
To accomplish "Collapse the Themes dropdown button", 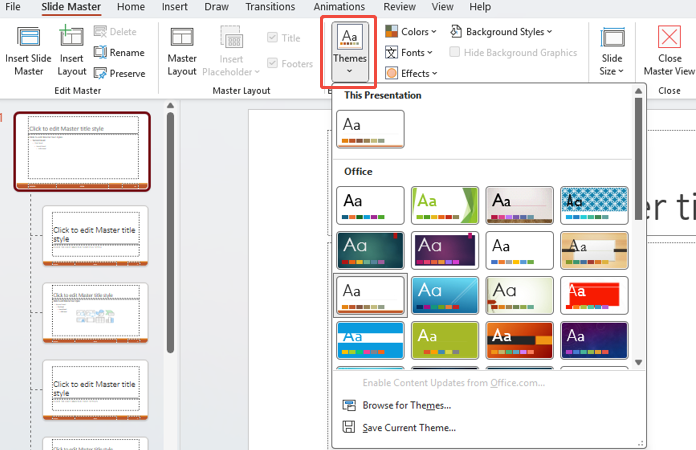I will (x=350, y=52).
